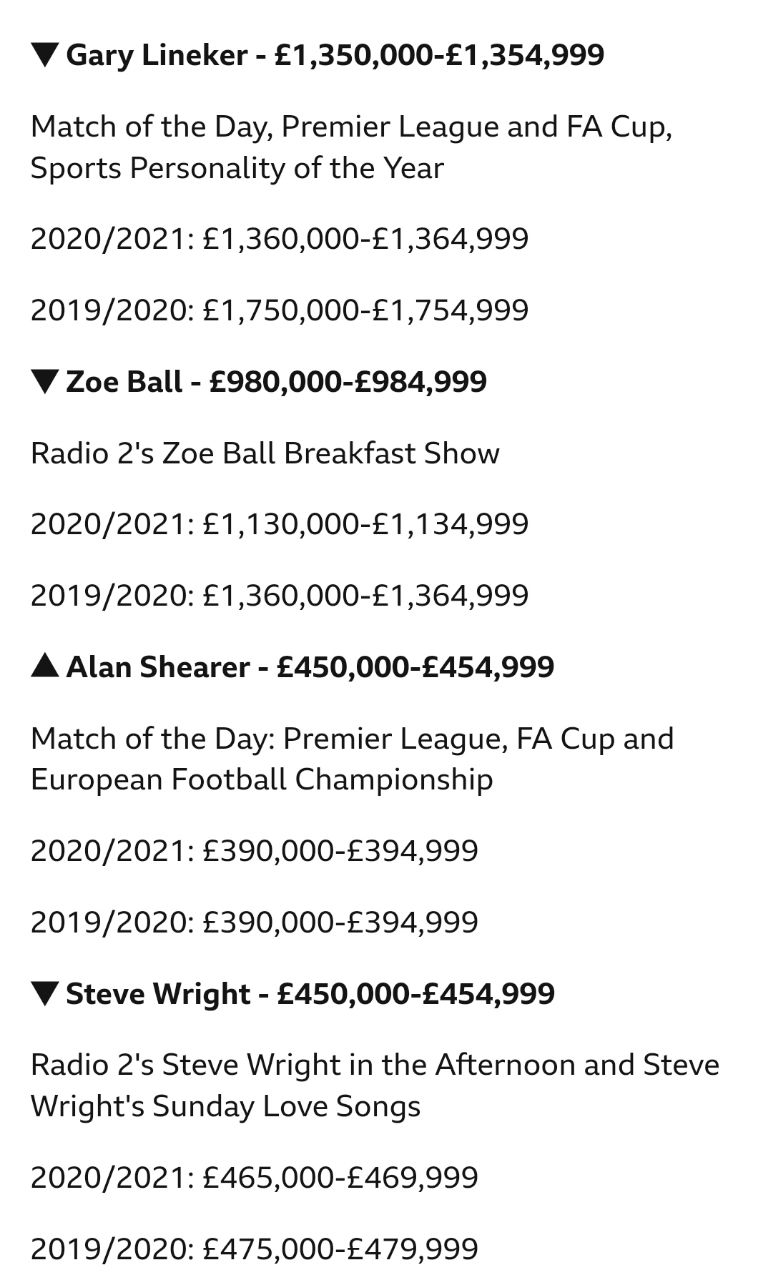Click the down triangle next to Zoe Ball
The height and width of the screenshot is (1280, 767).
click(x=45, y=381)
